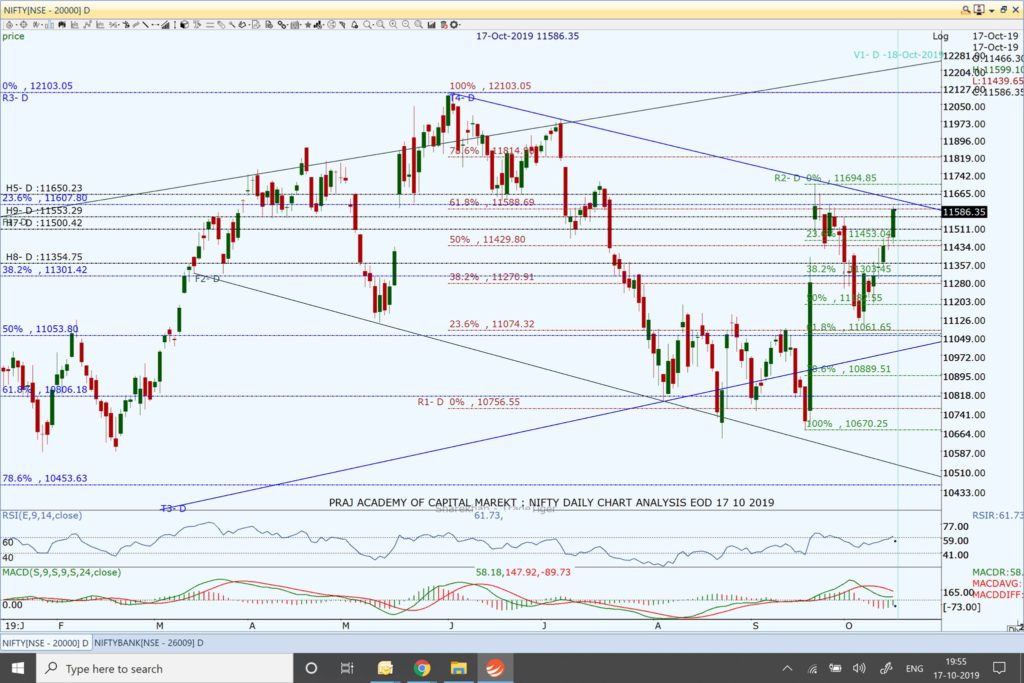Click the 3D cube toolbar icon
The width and height of the screenshot is (1024, 683).
pyautogui.click(x=184, y=25)
